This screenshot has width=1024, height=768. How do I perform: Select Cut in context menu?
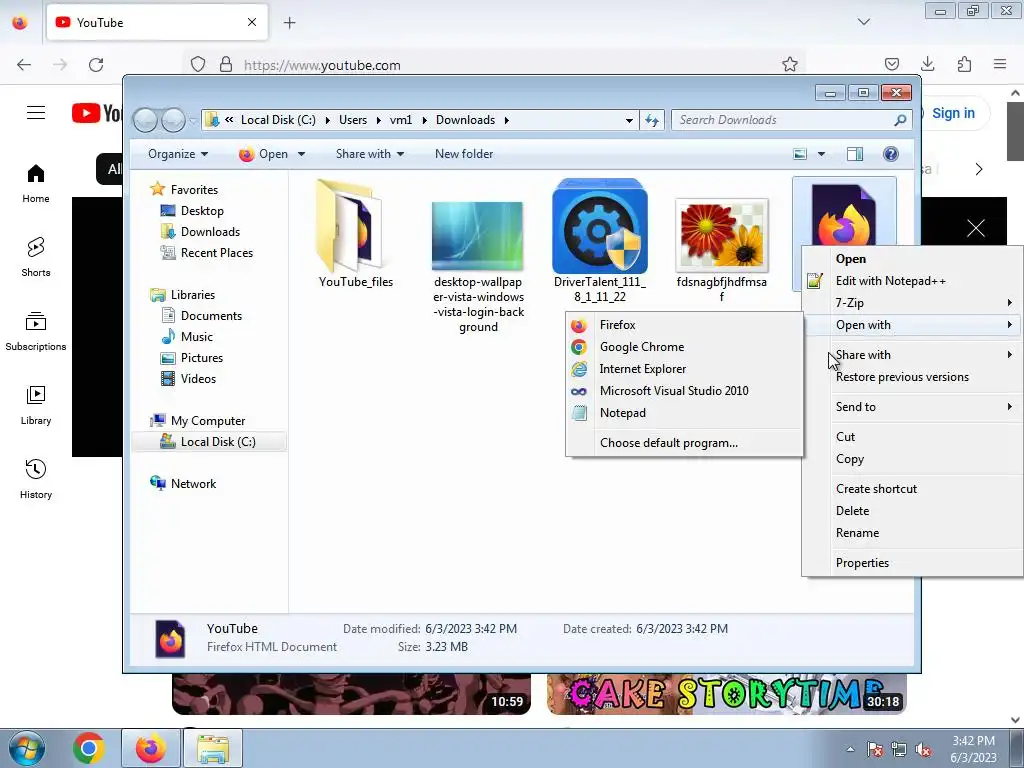coord(912,437)
